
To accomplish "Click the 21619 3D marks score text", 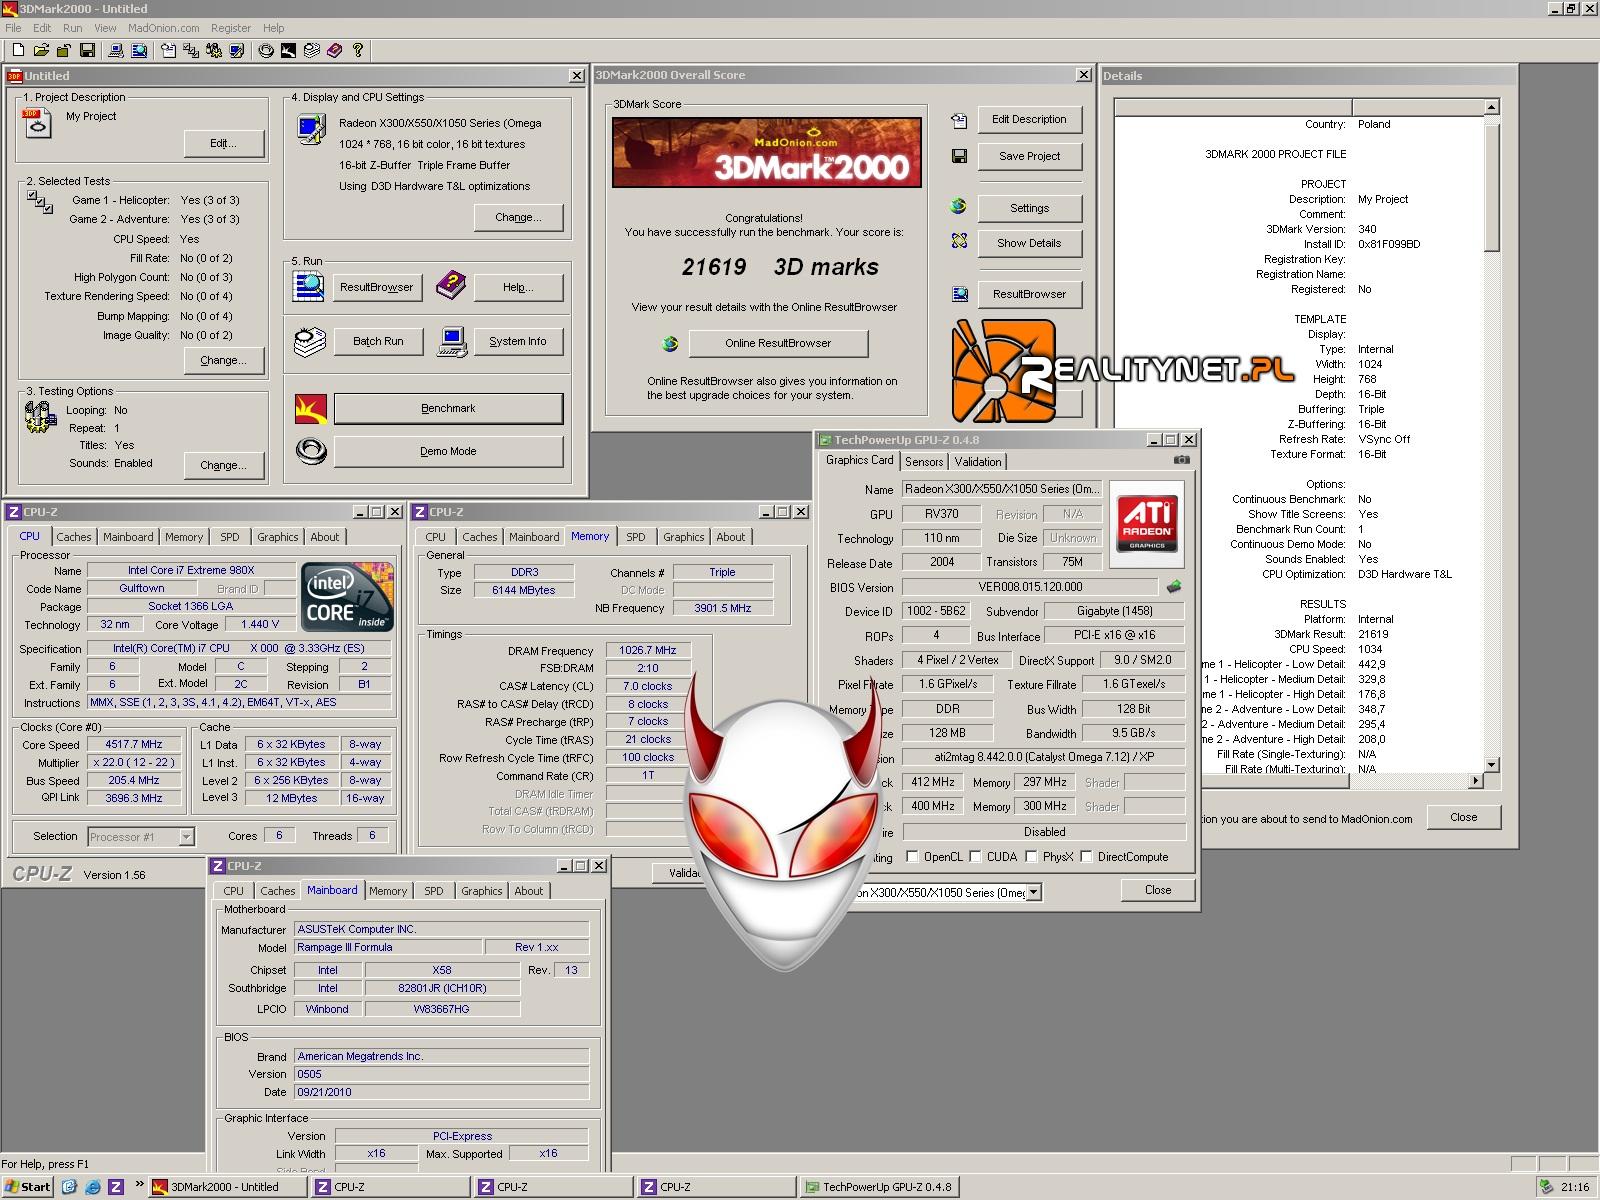I will point(780,267).
